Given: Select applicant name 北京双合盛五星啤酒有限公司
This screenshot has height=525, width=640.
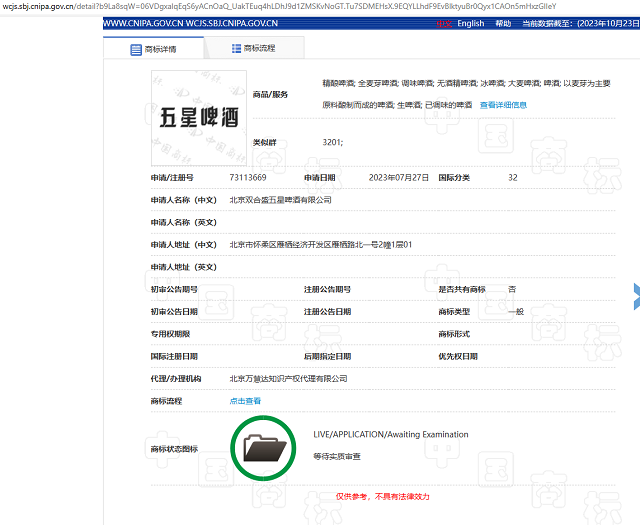Looking at the screenshot, I should pyautogui.click(x=280, y=200).
